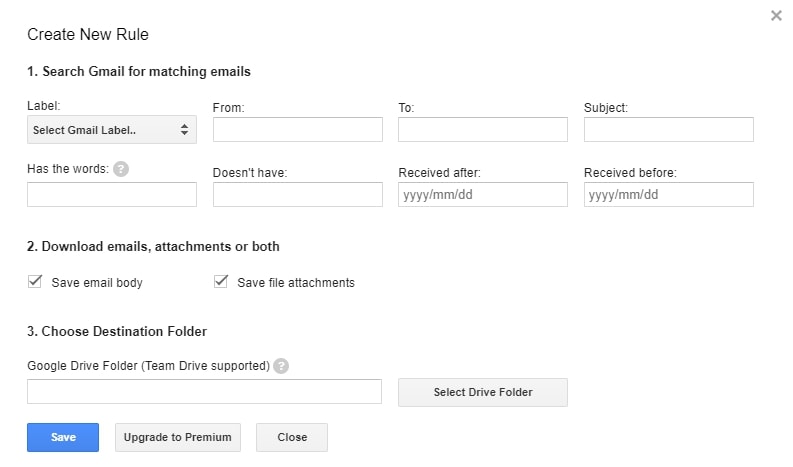Screen dimensions: 793x467
Task: Click the Save email body label text
Action: pos(97,283)
